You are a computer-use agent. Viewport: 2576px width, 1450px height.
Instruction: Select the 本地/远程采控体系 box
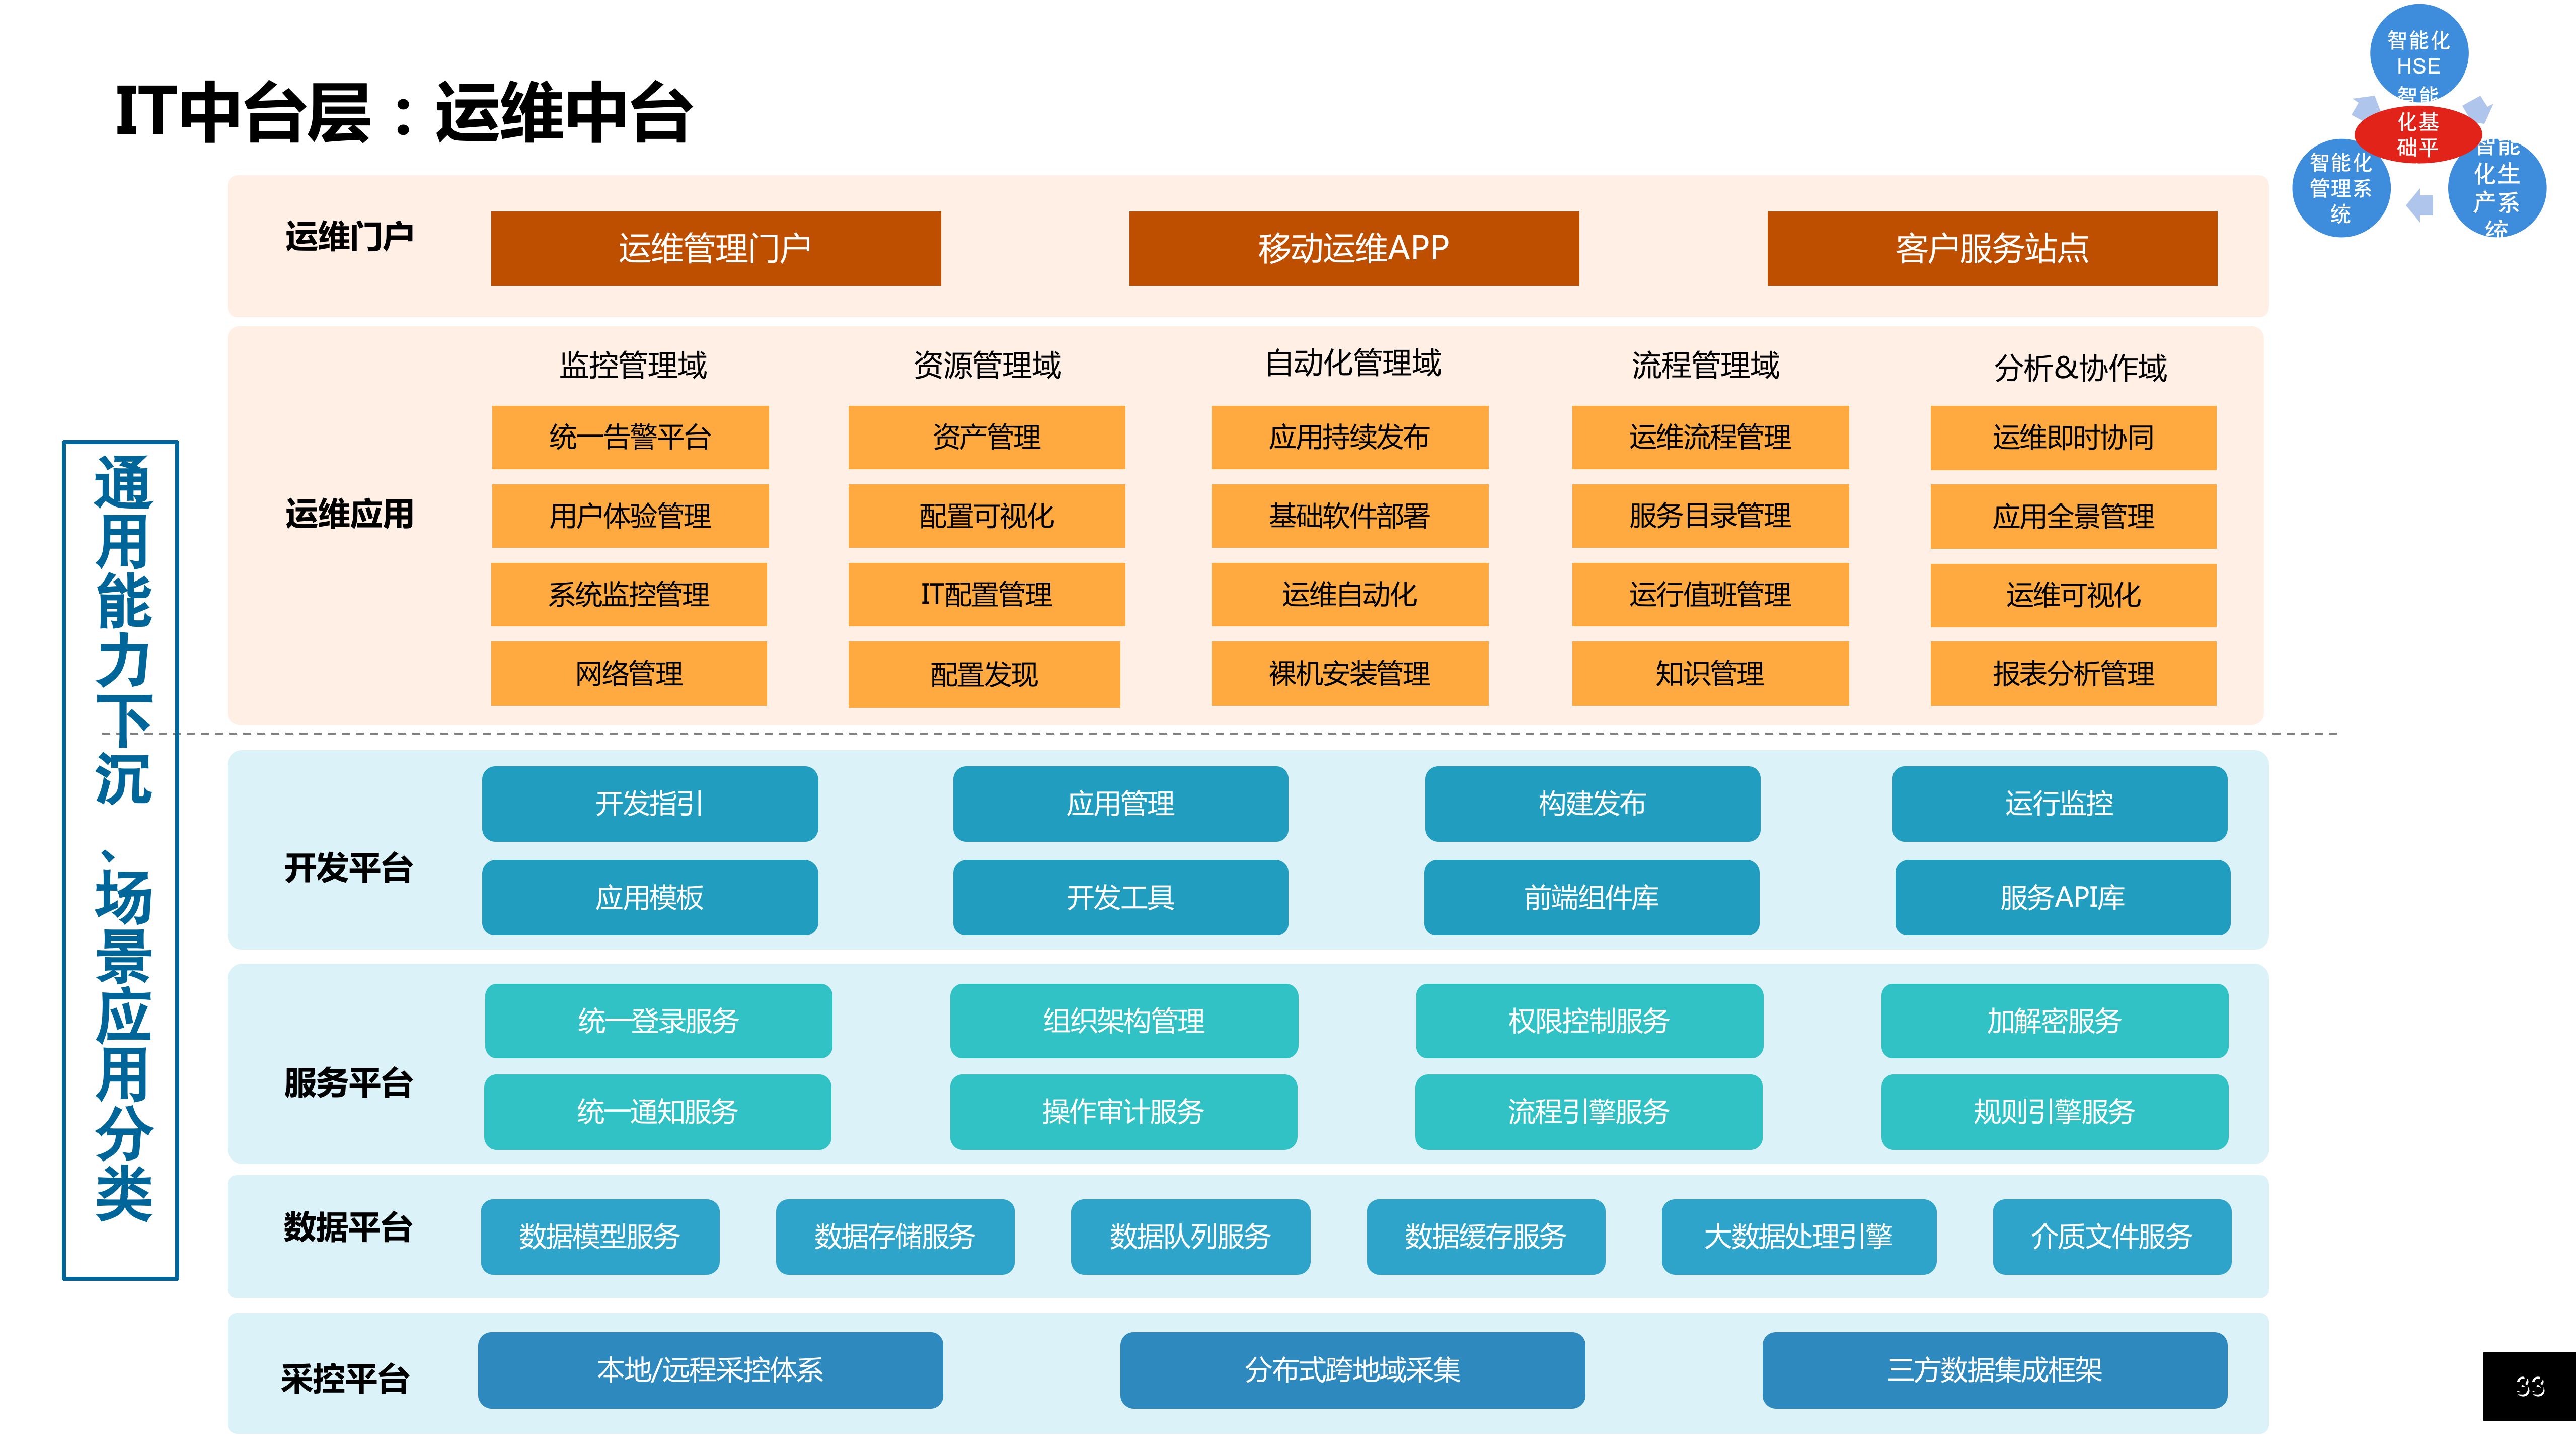(710, 1371)
